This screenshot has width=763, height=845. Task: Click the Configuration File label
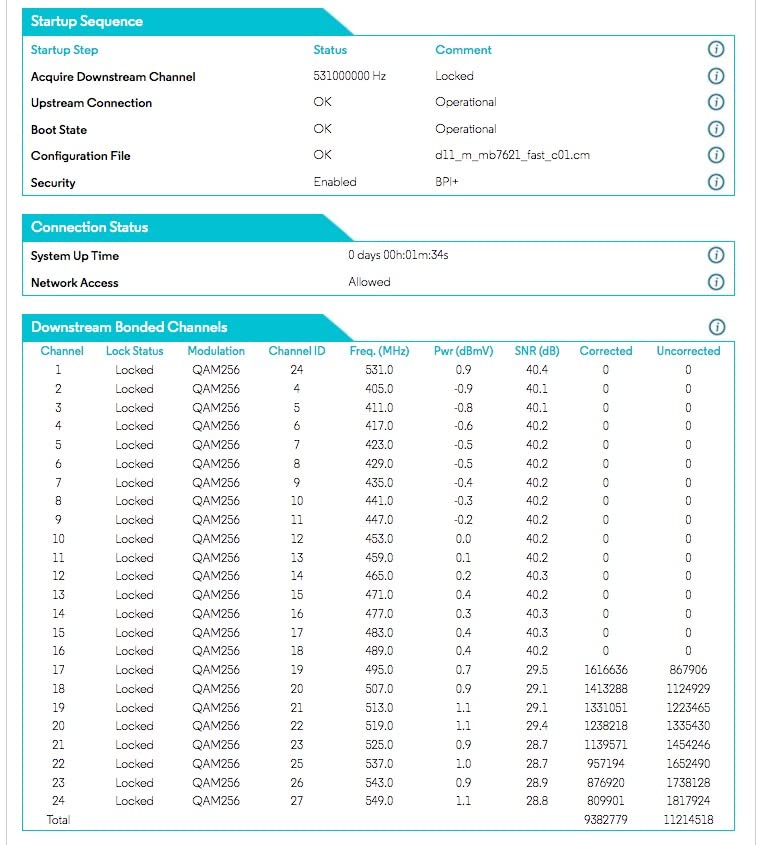click(x=81, y=156)
